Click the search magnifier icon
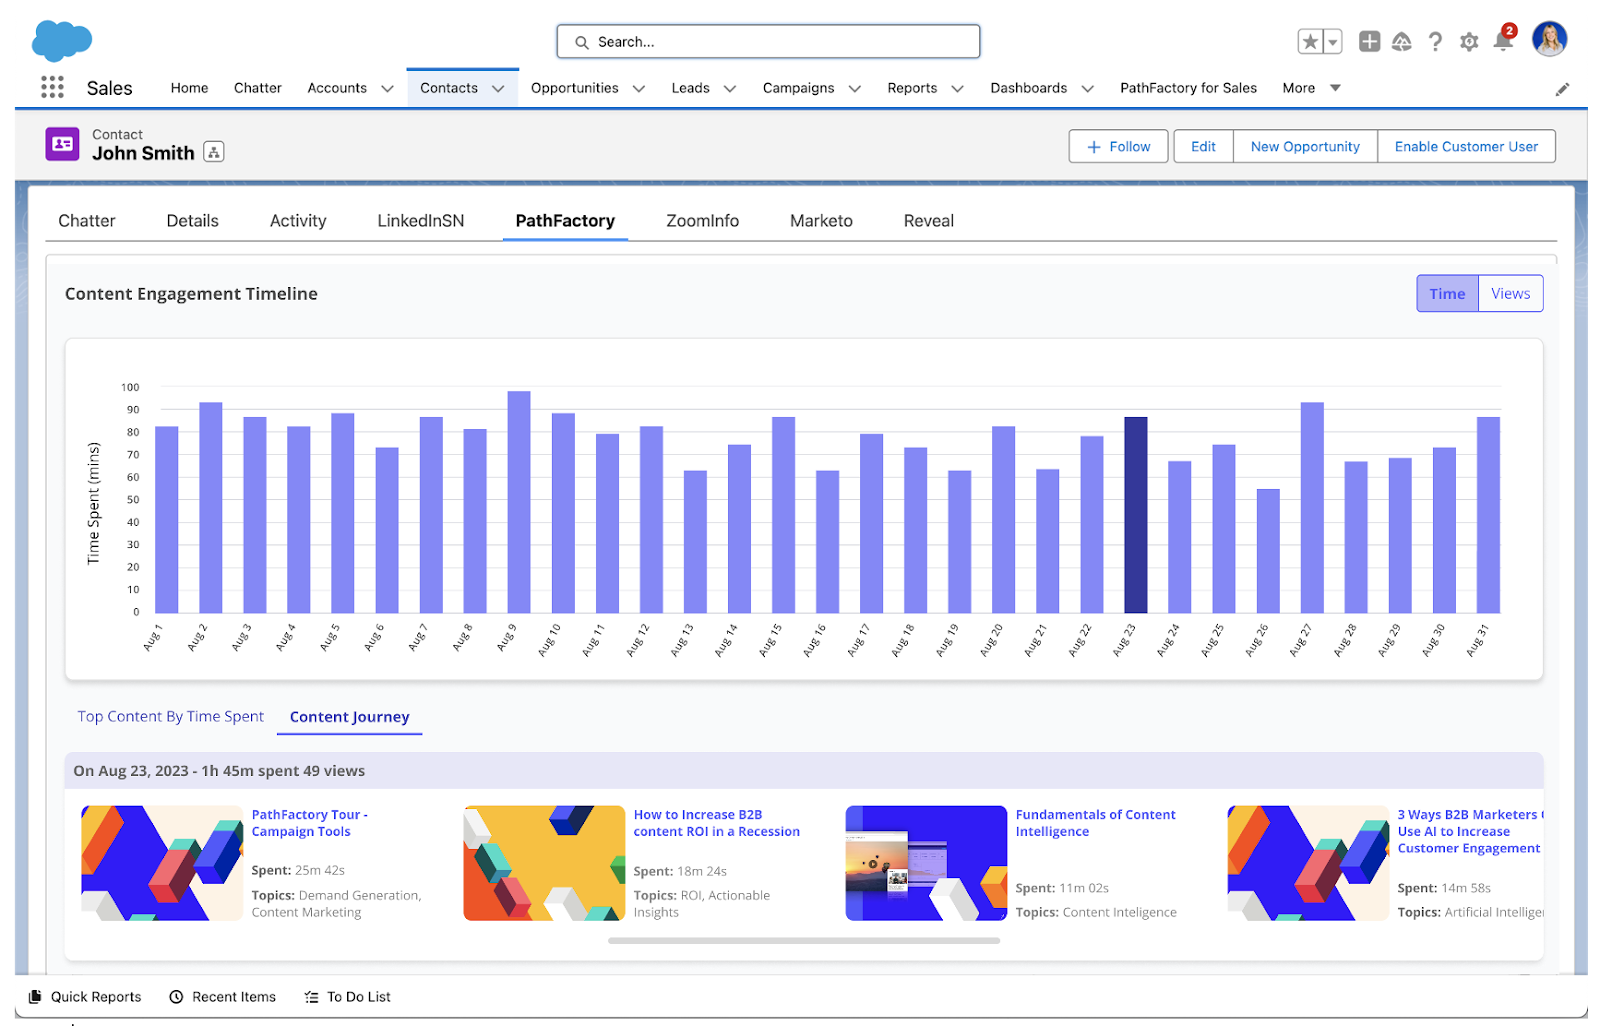The width and height of the screenshot is (1600, 1026). point(581,42)
